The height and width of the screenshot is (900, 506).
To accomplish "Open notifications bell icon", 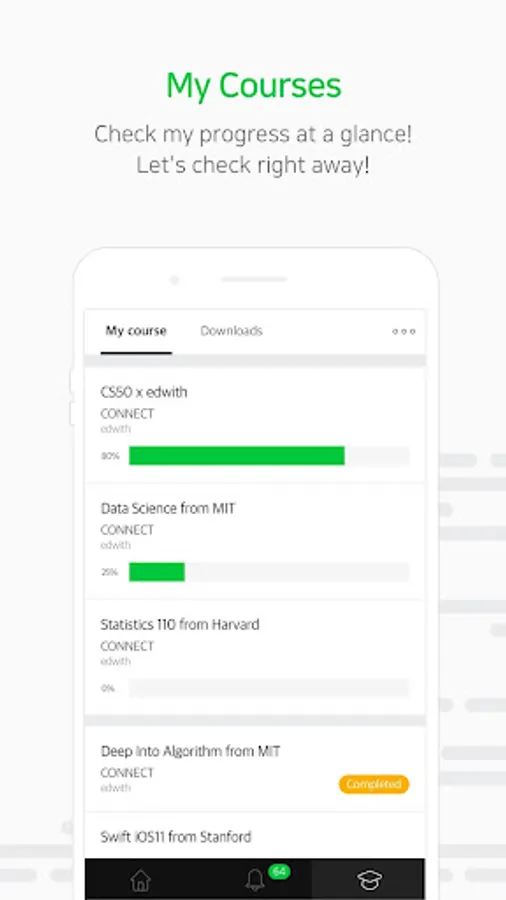I will pyautogui.click(x=255, y=879).
